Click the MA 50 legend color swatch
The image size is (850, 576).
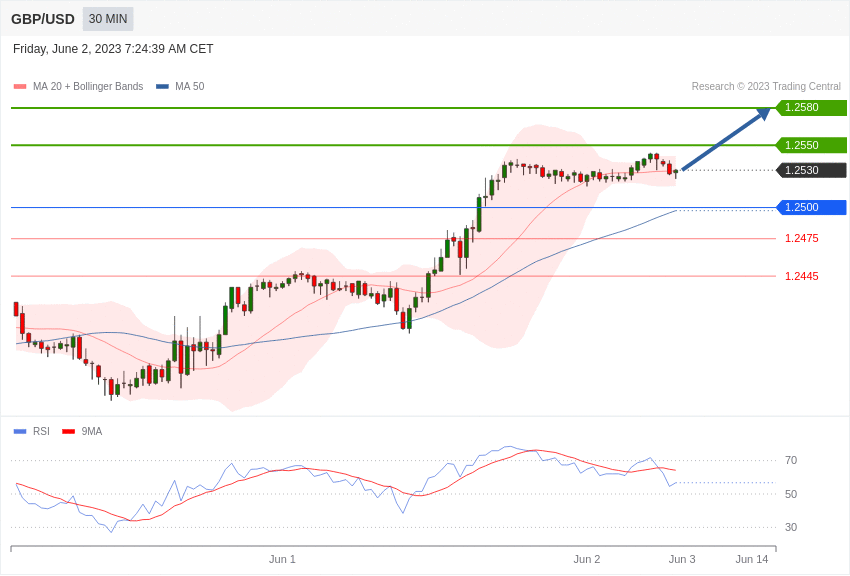click(162, 86)
